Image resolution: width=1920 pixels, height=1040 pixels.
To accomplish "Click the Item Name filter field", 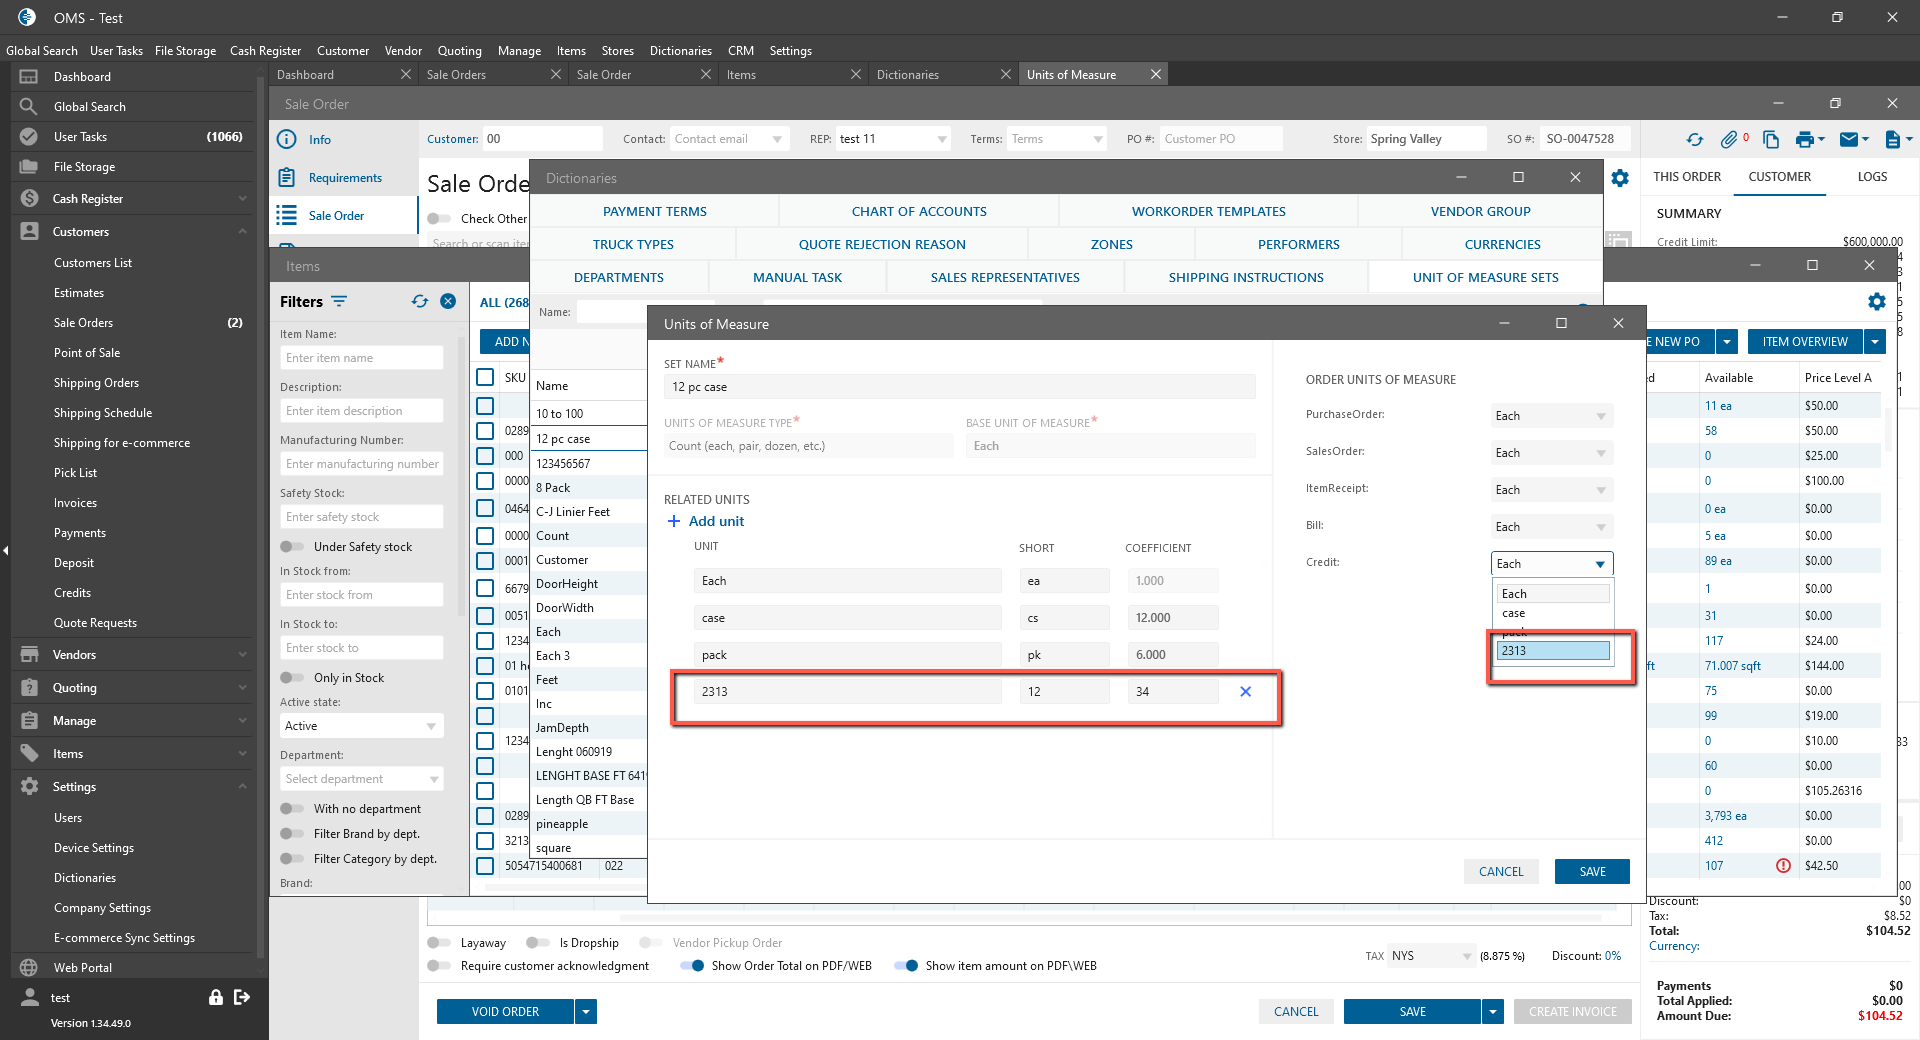I will coord(362,358).
